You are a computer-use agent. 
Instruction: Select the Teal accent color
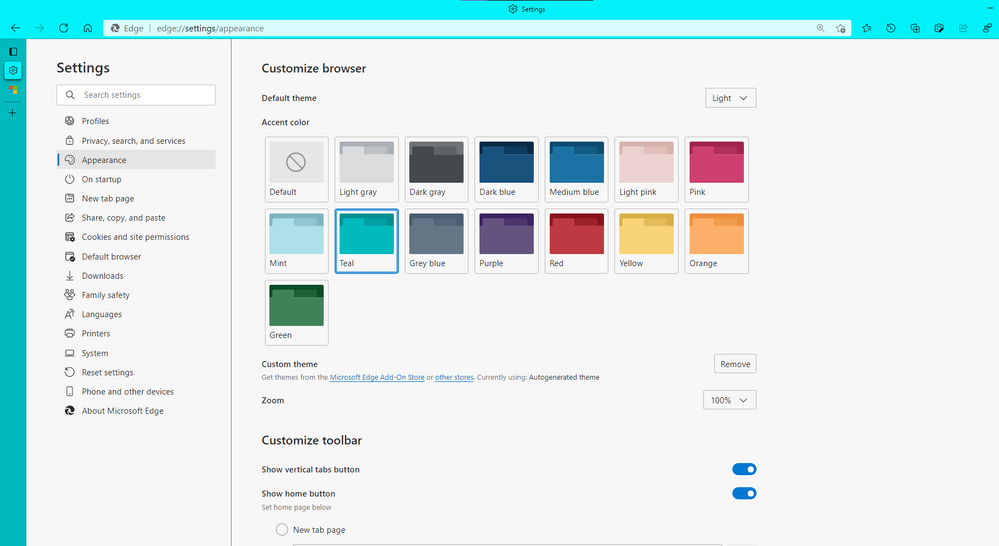[366, 241]
